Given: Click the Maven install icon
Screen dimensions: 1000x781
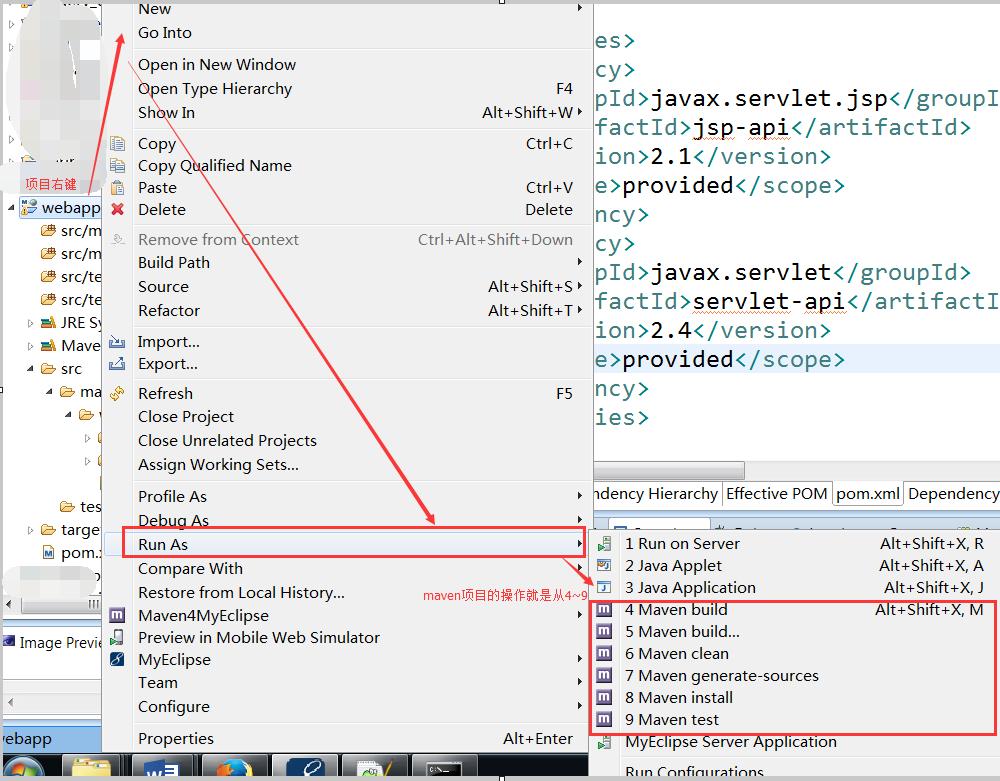Looking at the screenshot, I should click(x=604, y=698).
